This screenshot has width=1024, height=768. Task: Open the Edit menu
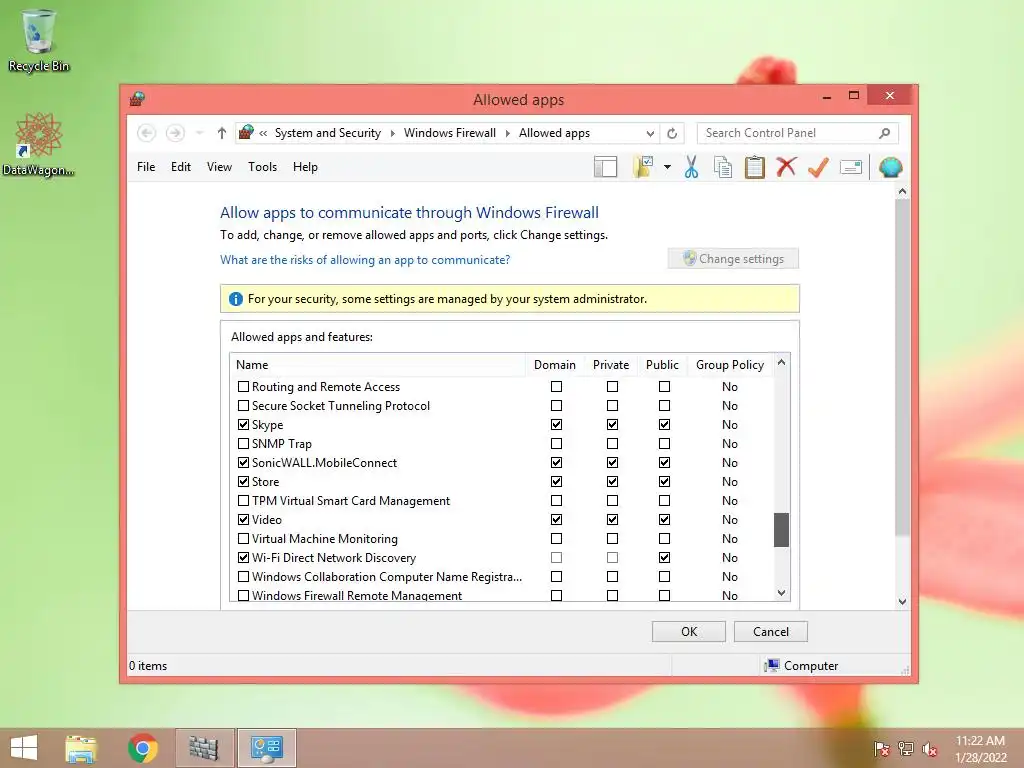click(x=181, y=167)
